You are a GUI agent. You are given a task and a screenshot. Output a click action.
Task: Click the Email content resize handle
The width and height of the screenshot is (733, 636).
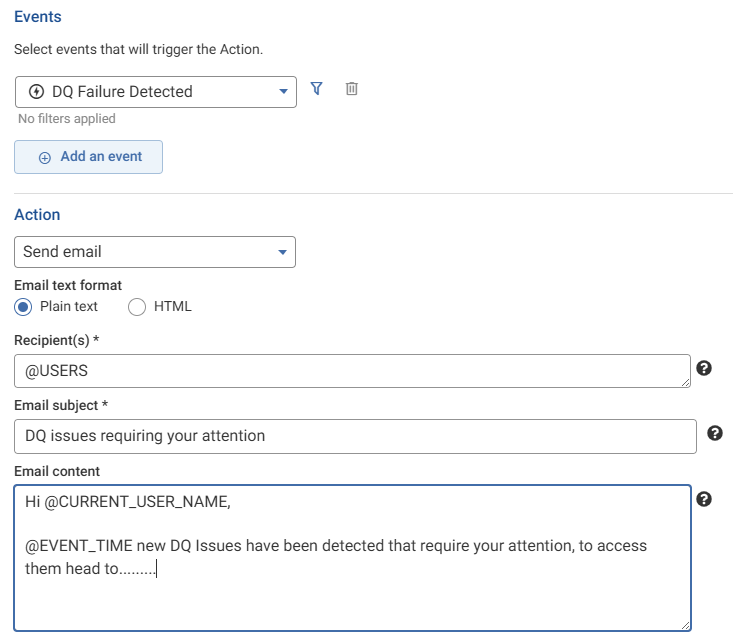685,625
